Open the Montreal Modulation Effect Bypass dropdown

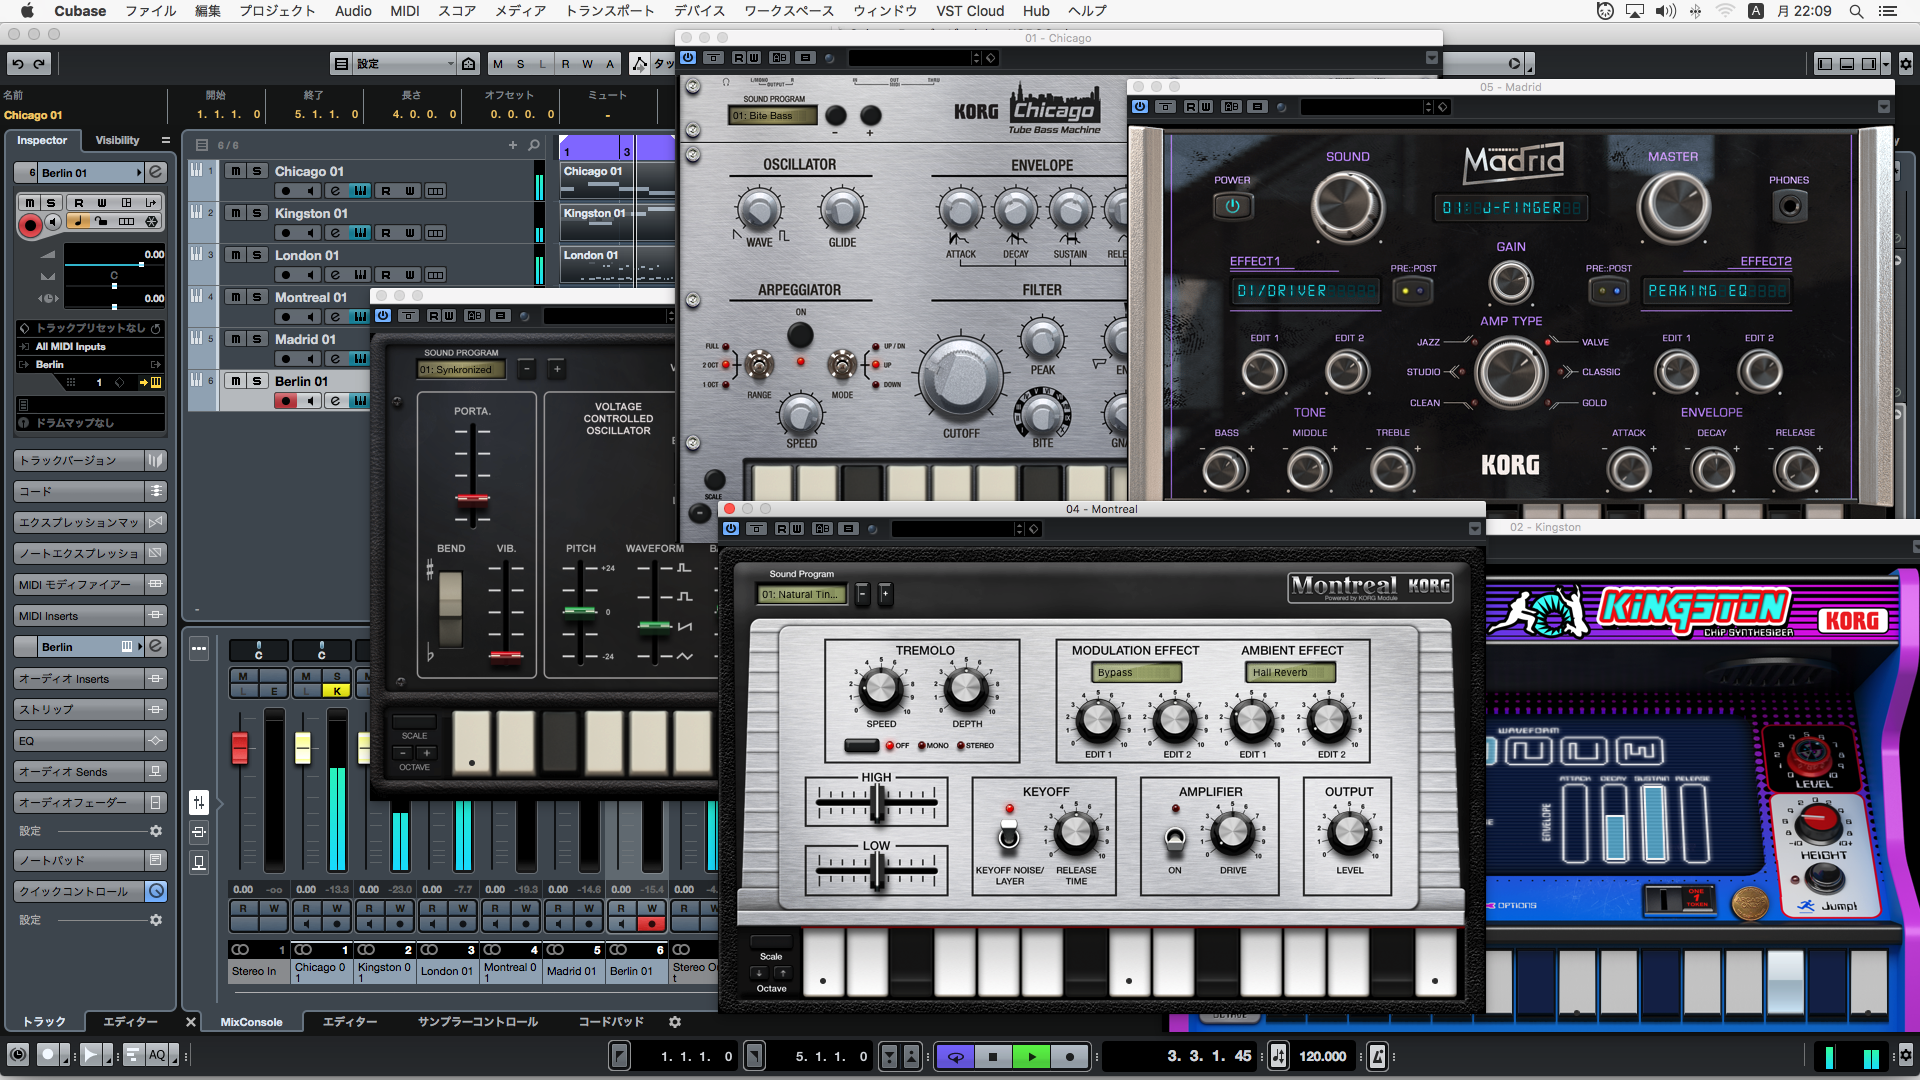coord(1137,672)
